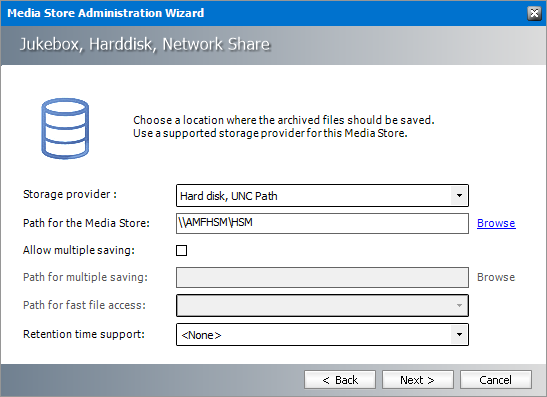Open the Storage provider dropdown
The width and height of the screenshot is (547, 397).
tap(322, 196)
